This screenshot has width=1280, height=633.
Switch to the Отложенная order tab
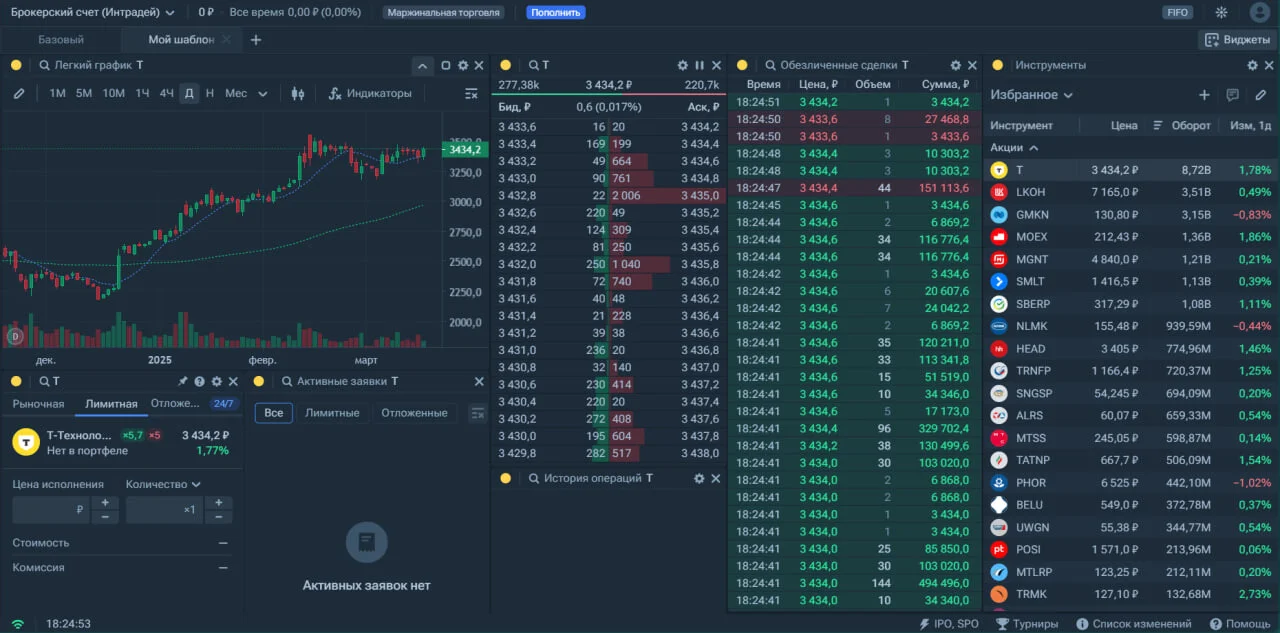[x=176, y=404]
